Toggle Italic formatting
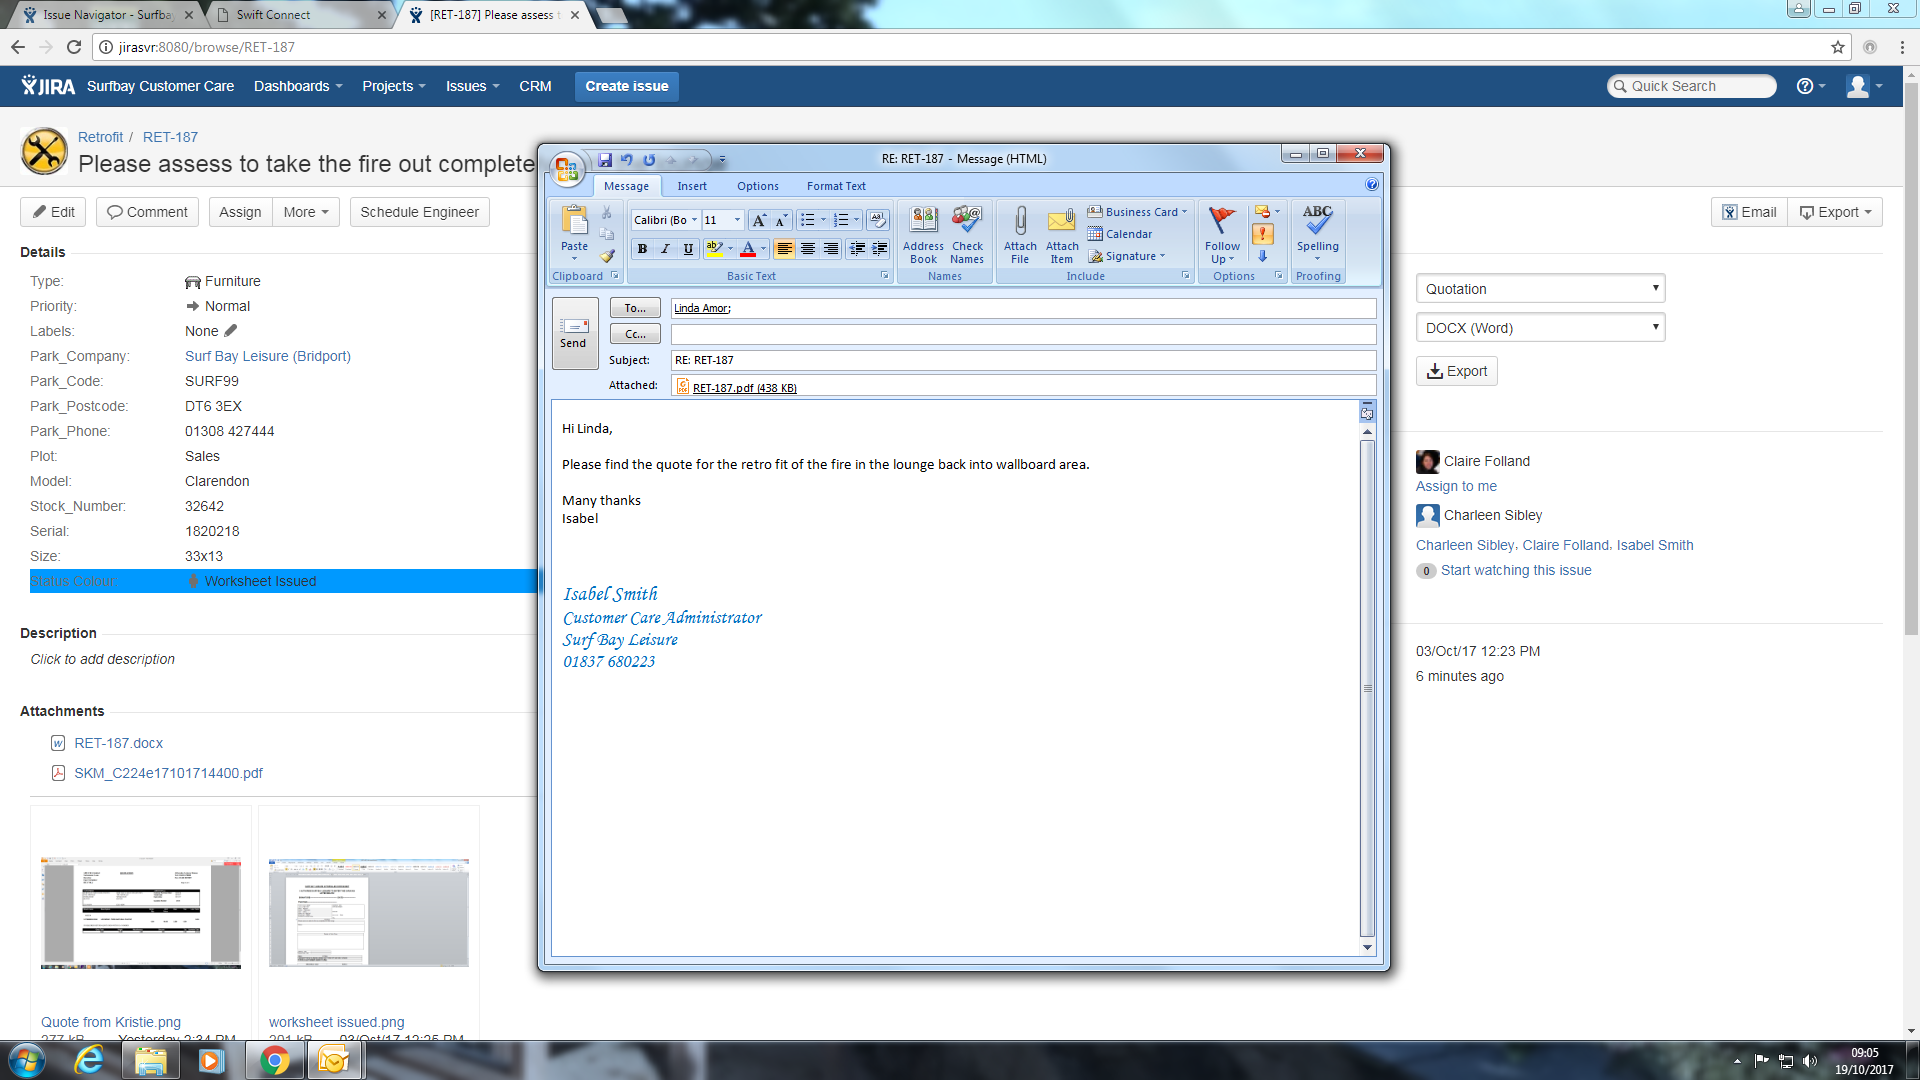This screenshot has height=1080, width=1920. (x=665, y=249)
